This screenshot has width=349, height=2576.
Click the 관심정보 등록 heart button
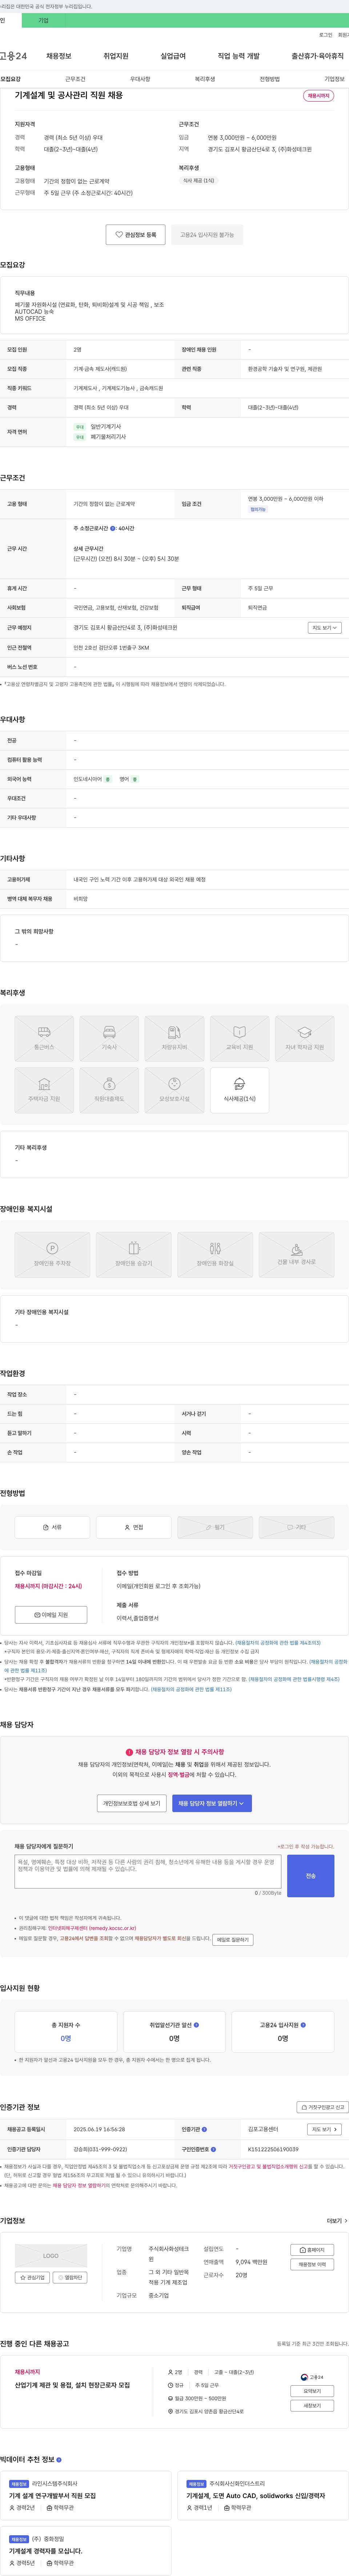click(x=136, y=235)
